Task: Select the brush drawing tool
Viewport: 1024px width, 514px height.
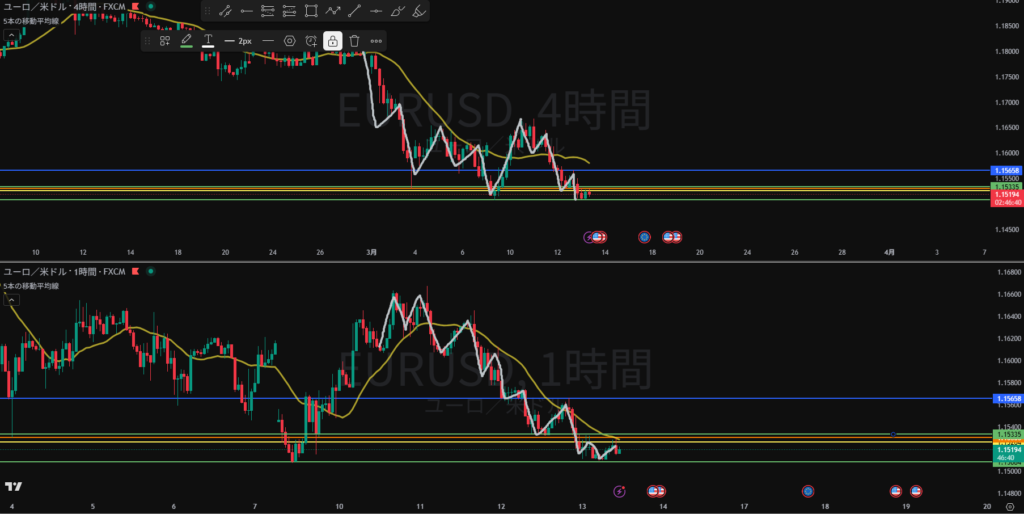Action: [399, 12]
